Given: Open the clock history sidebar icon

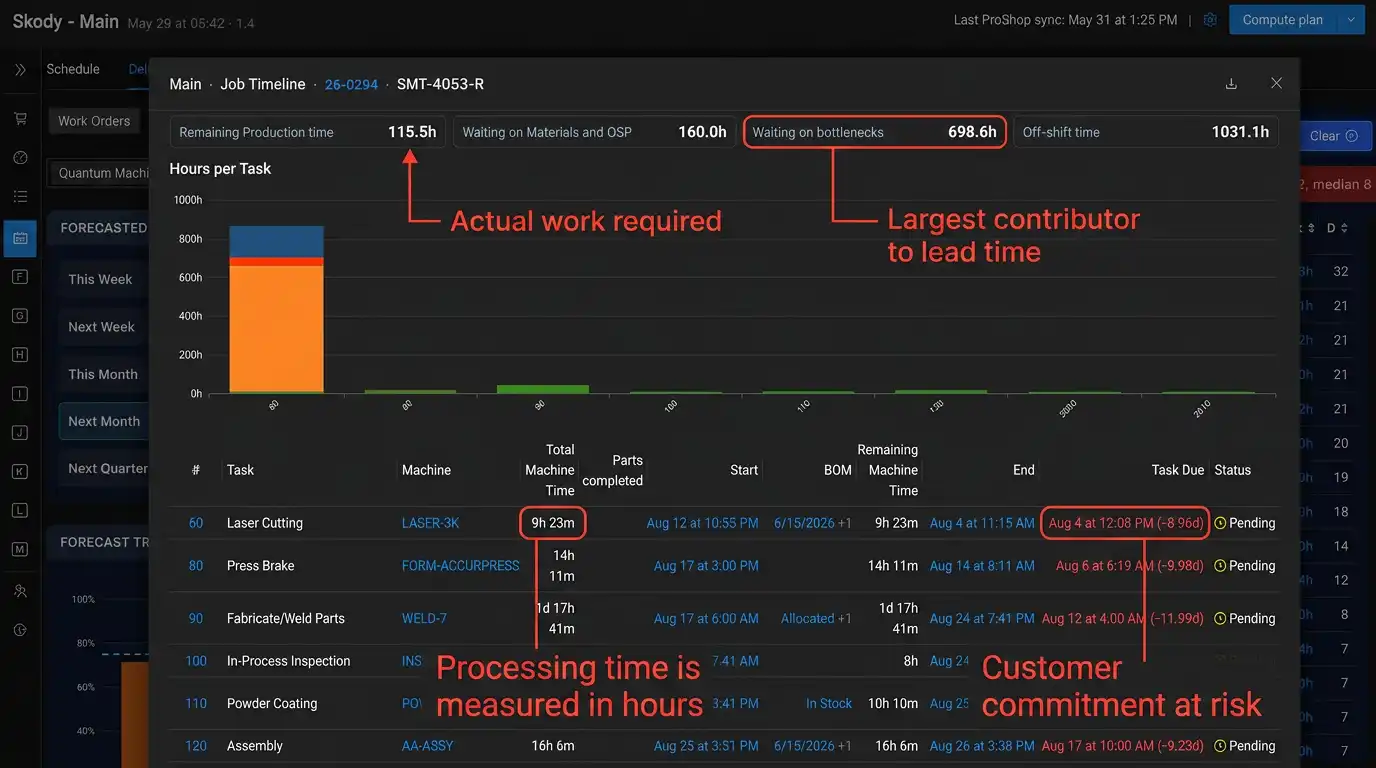Looking at the screenshot, I should [x=20, y=630].
